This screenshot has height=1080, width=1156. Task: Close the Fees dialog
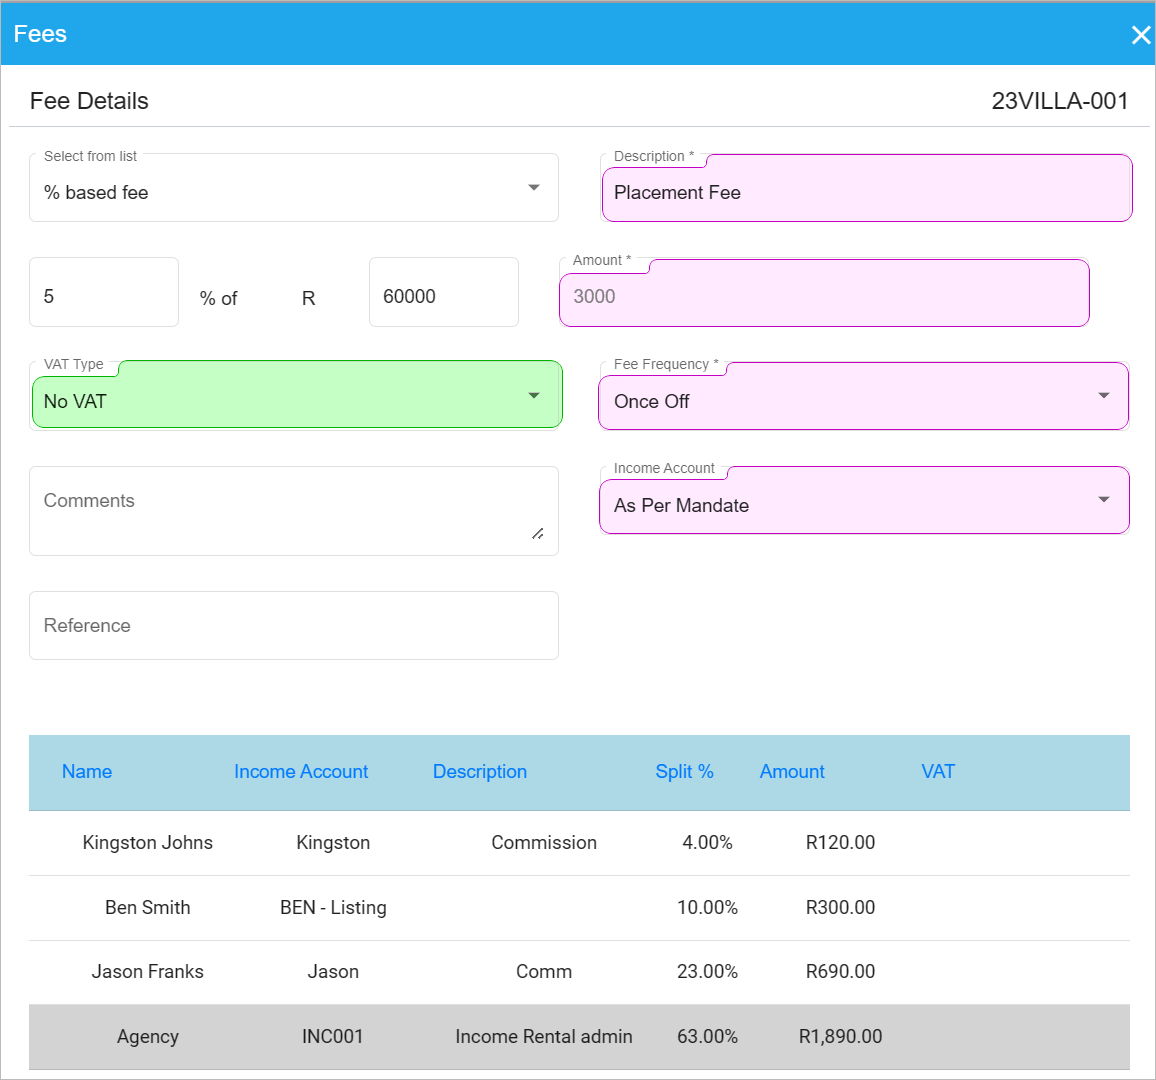[1140, 35]
